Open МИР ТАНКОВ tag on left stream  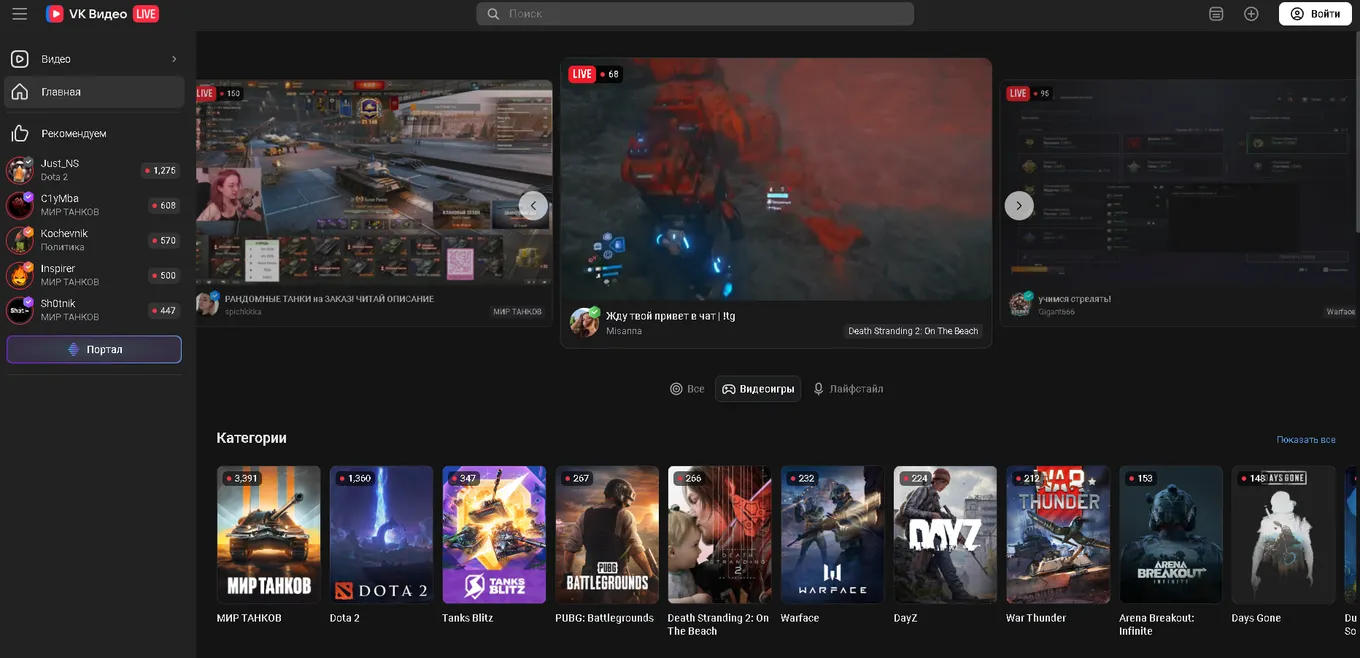coord(518,312)
